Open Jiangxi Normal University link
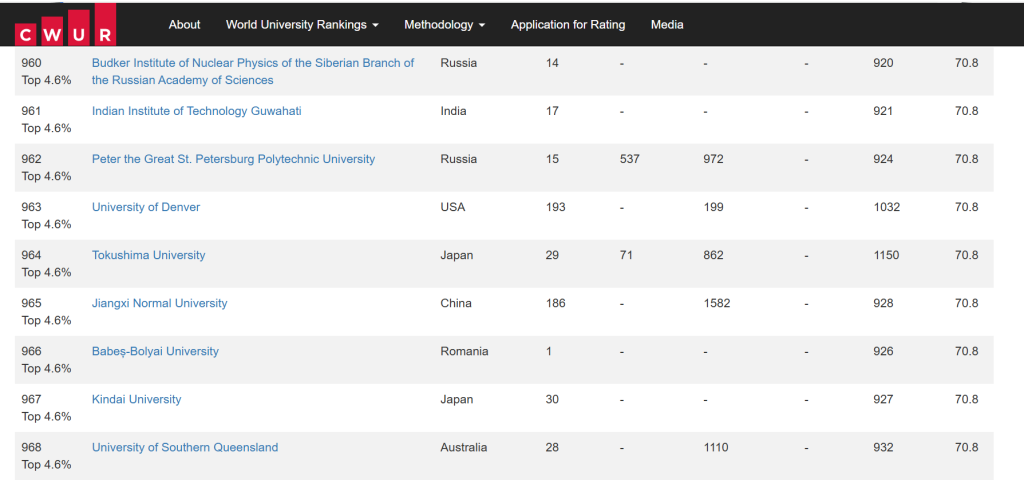 [159, 303]
